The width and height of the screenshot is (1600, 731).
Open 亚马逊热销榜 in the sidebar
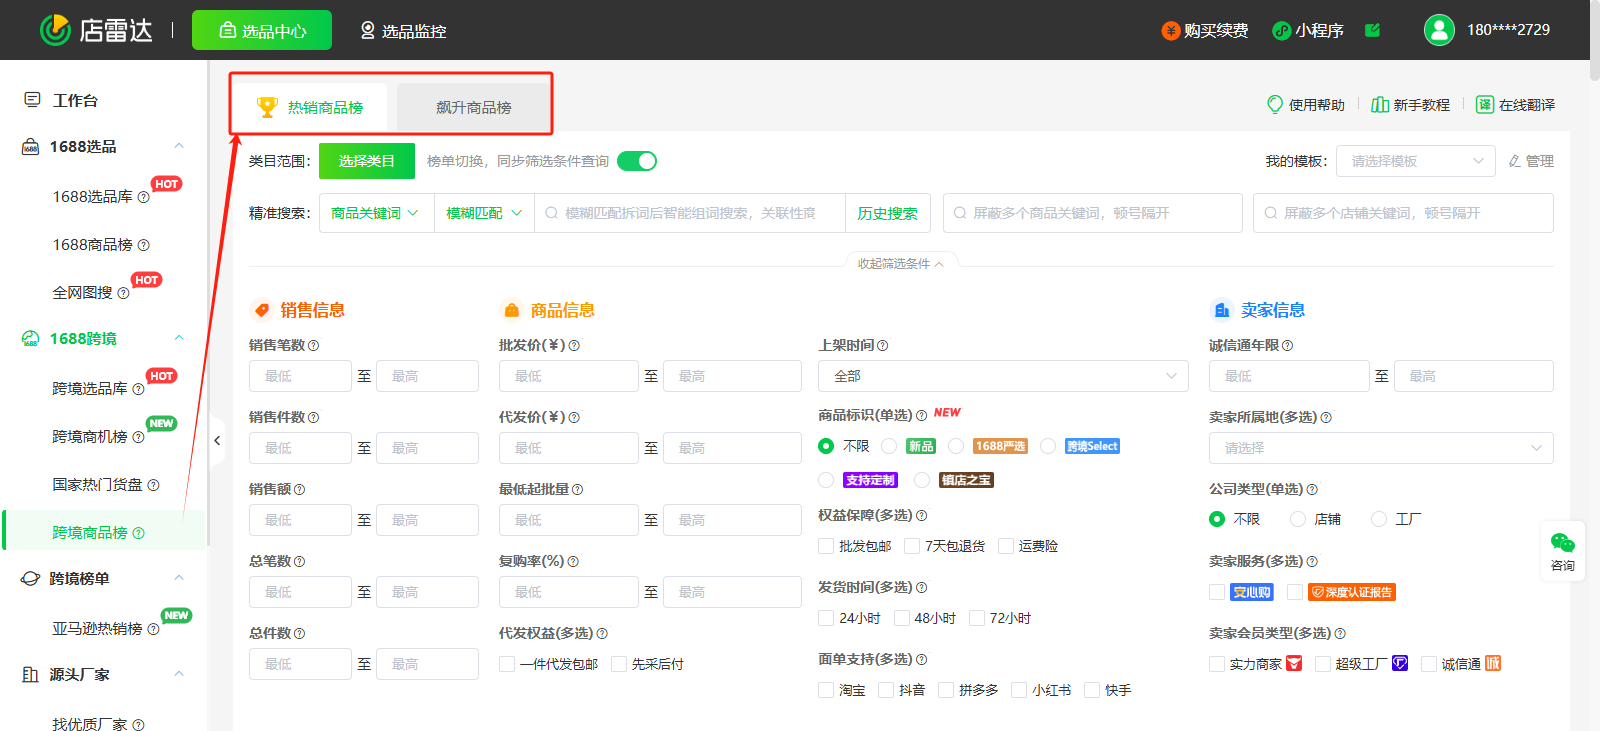97,629
